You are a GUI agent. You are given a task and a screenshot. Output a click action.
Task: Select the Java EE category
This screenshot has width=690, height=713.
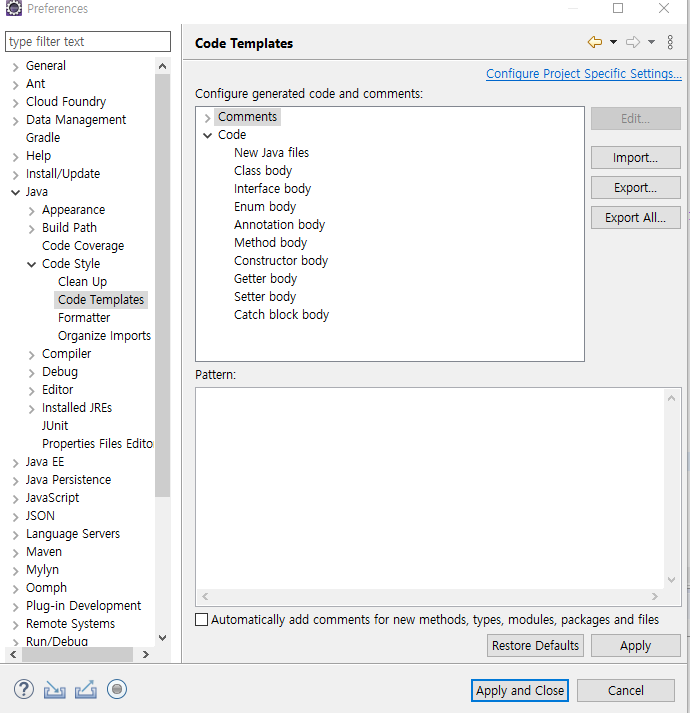click(45, 462)
